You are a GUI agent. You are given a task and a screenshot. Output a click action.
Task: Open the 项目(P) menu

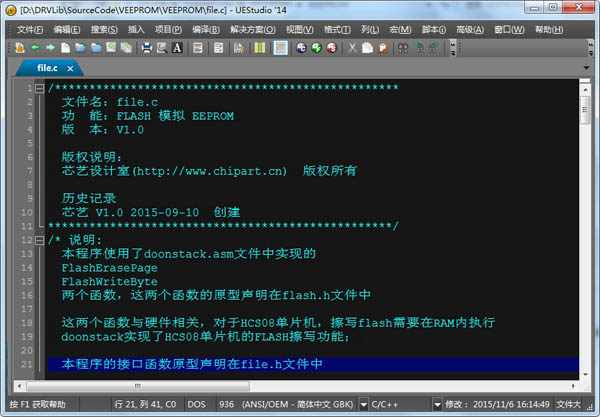(x=168, y=29)
